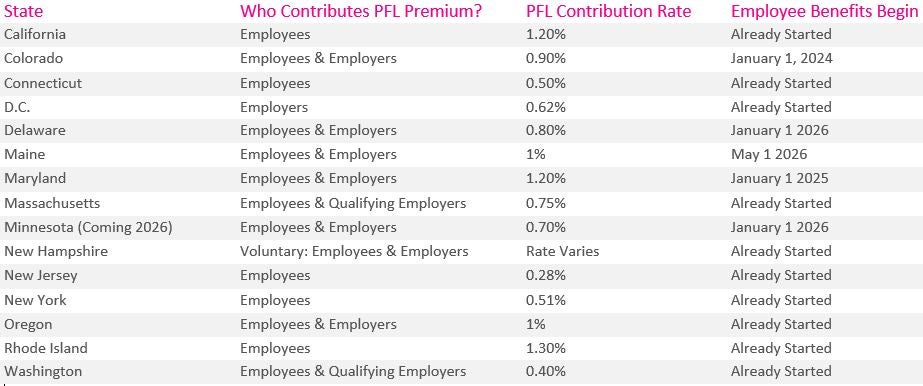
Task: Select the Who Contributes PFL Premium? header
Action: [361, 11]
